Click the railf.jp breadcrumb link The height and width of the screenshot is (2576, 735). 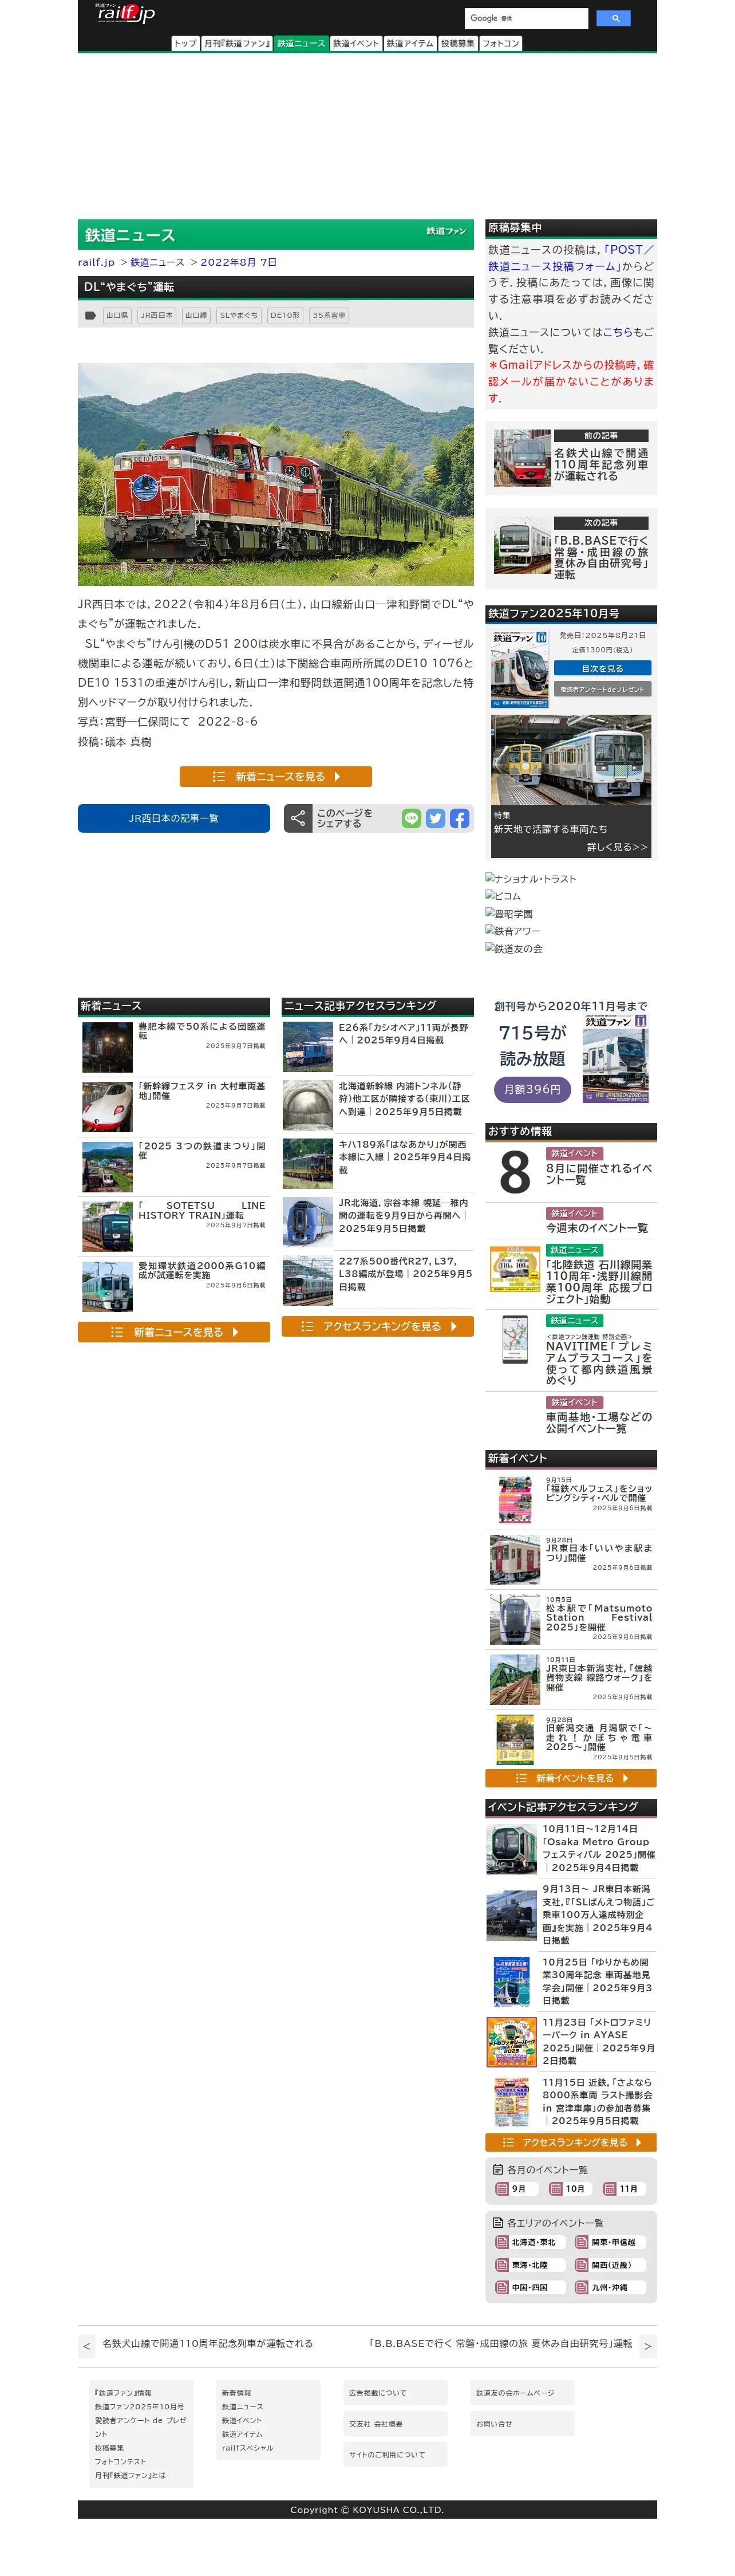(x=96, y=262)
